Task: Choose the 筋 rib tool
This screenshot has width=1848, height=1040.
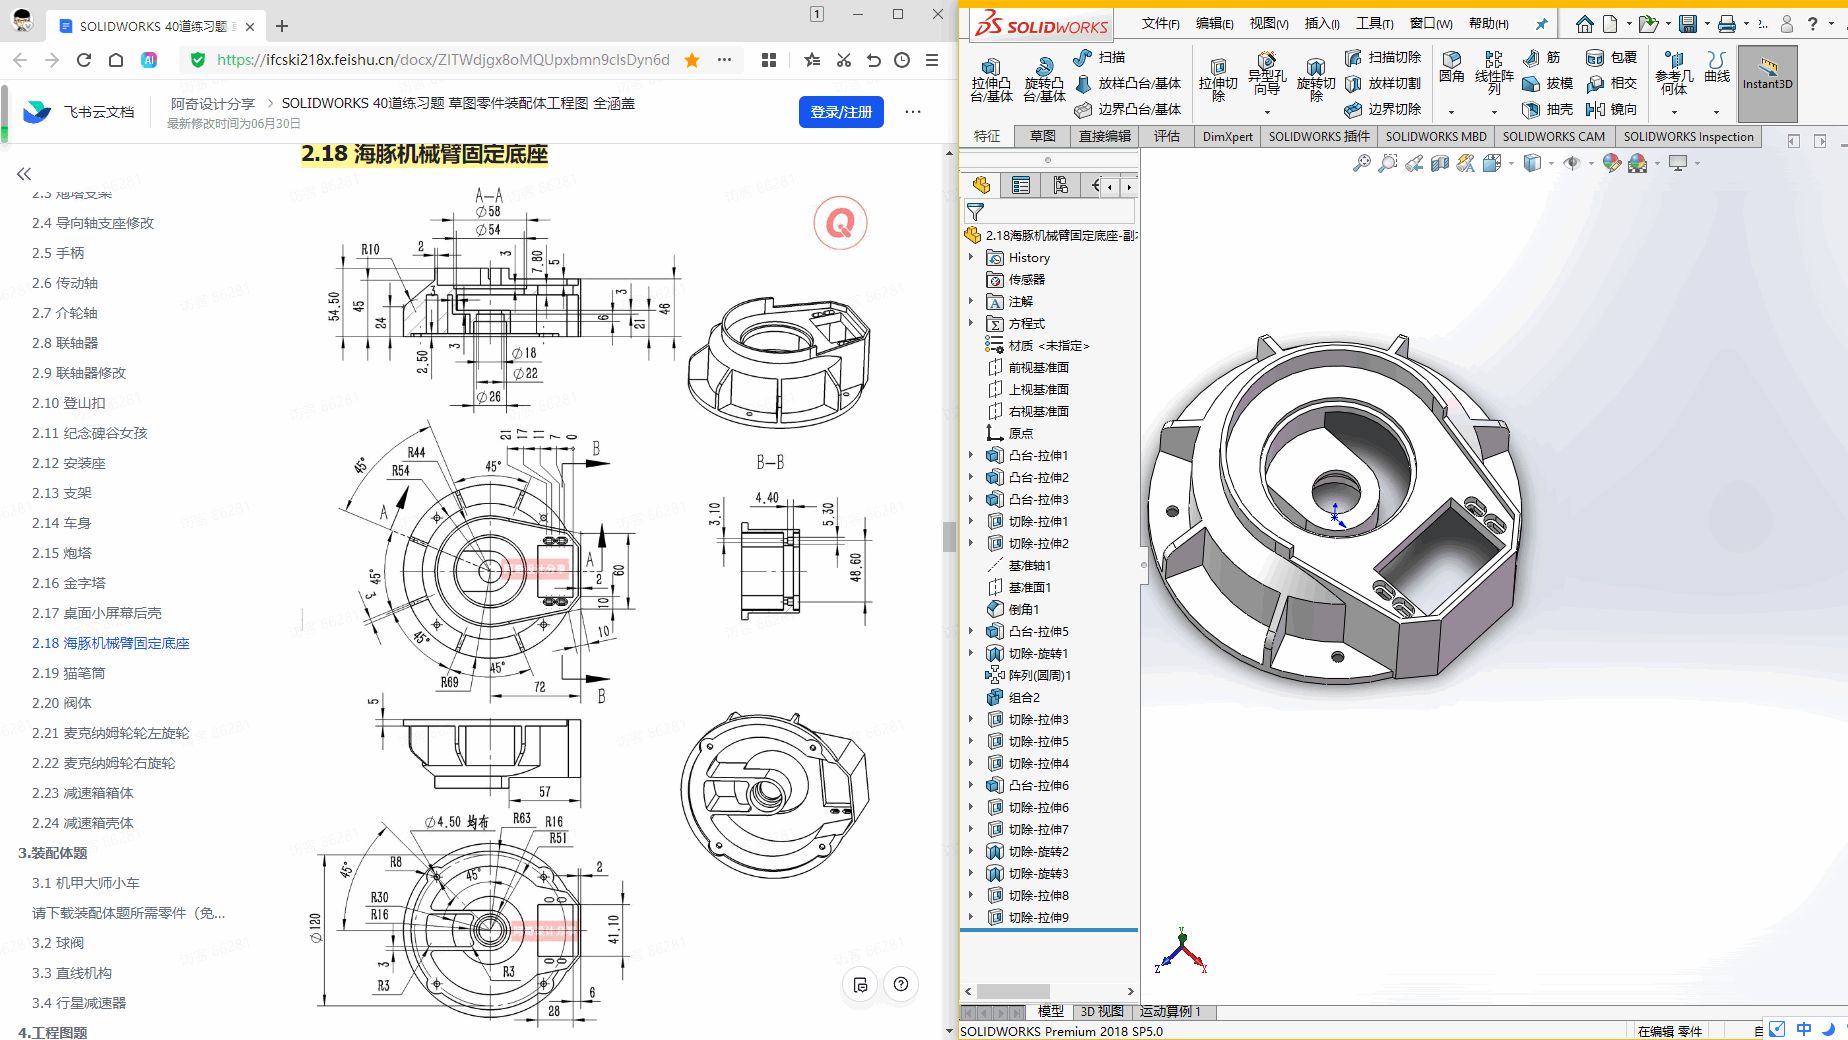Action: click(1541, 58)
